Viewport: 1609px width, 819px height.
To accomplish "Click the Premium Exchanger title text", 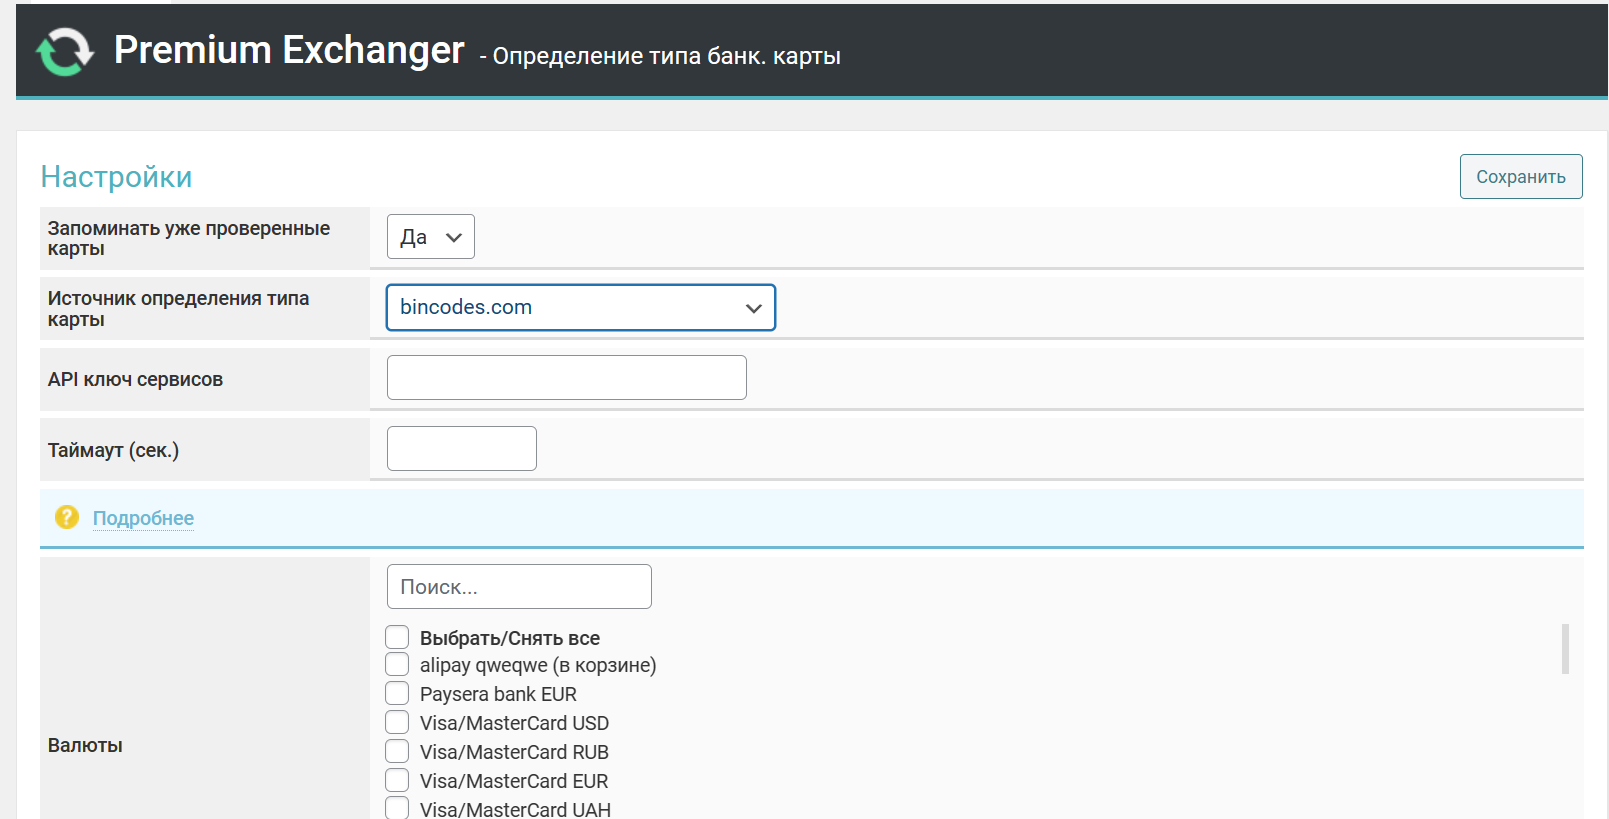I will point(289,50).
